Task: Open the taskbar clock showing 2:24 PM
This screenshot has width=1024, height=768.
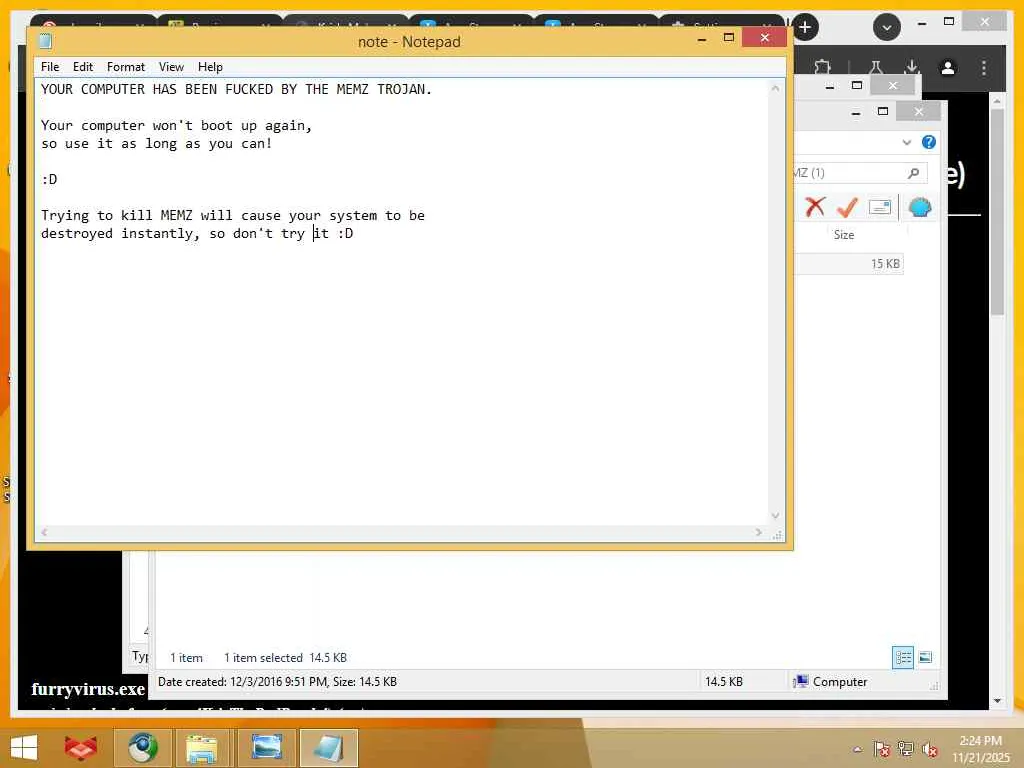Action: coord(980,749)
